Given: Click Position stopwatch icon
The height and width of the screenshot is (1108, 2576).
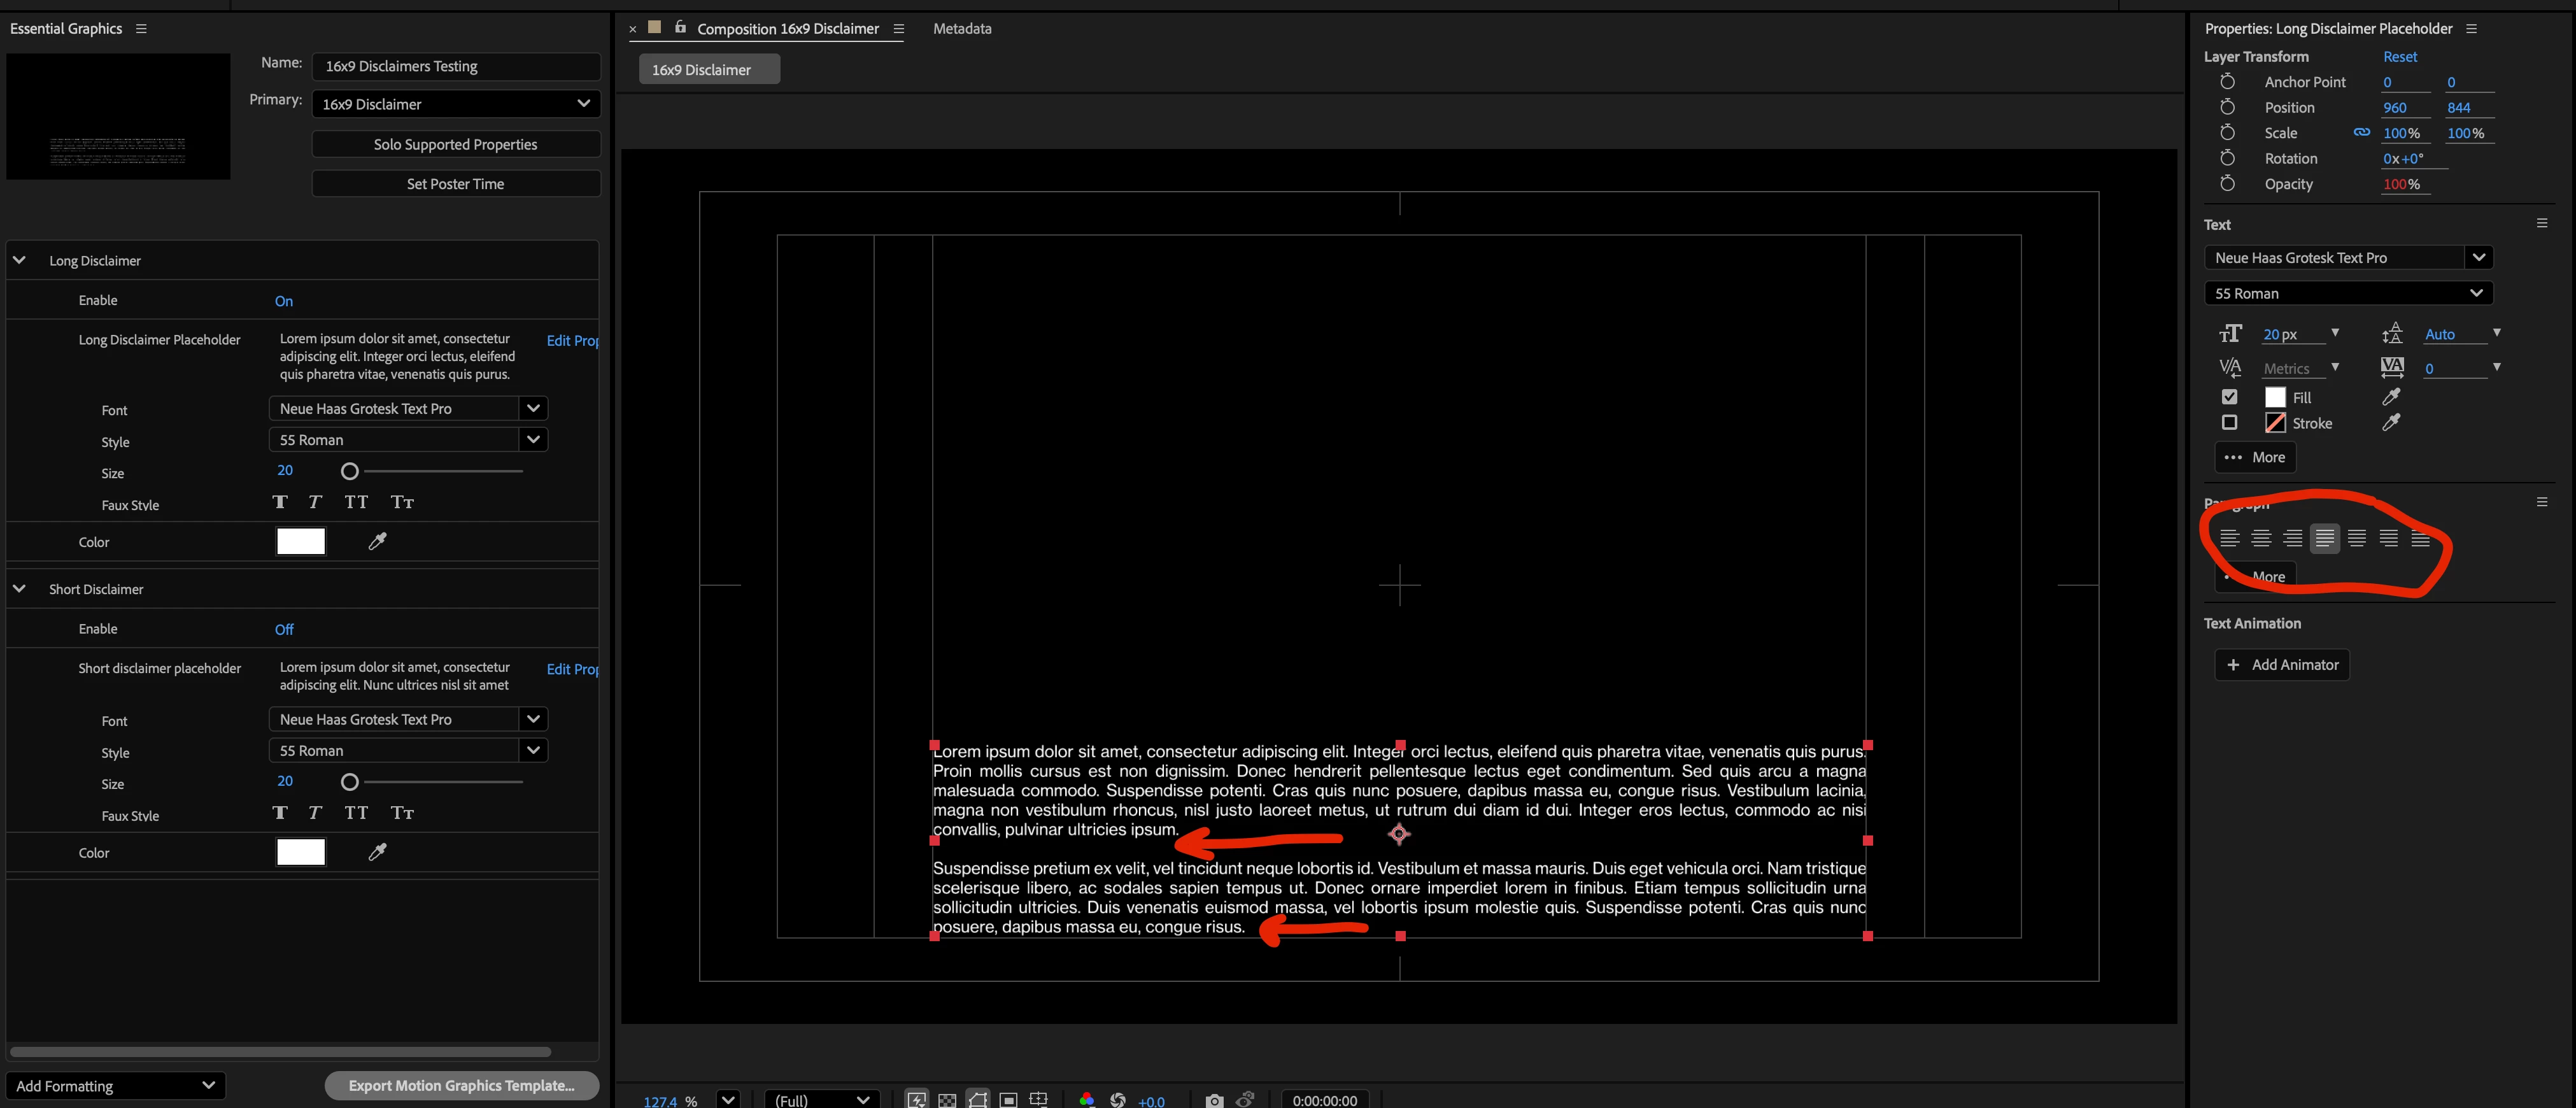Looking at the screenshot, I should tap(2227, 107).
